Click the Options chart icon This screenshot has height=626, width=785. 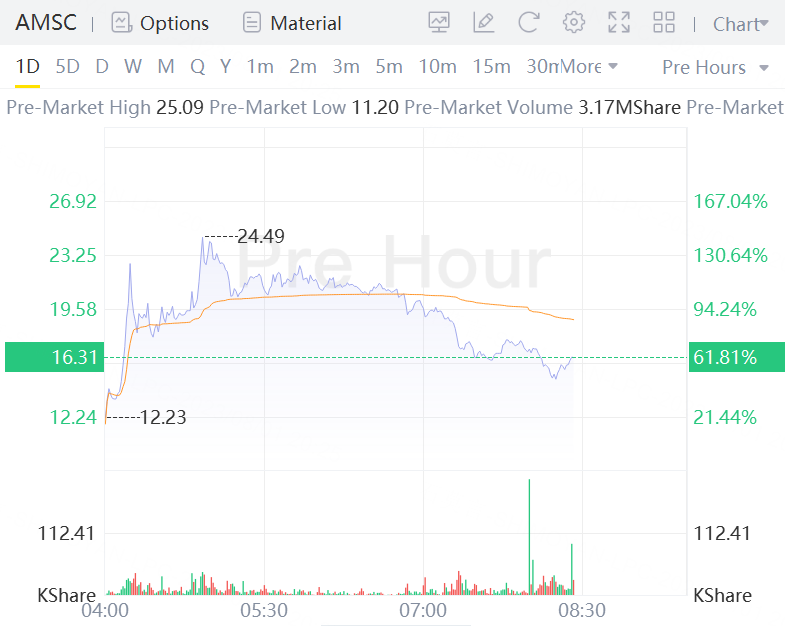[122, 23]
